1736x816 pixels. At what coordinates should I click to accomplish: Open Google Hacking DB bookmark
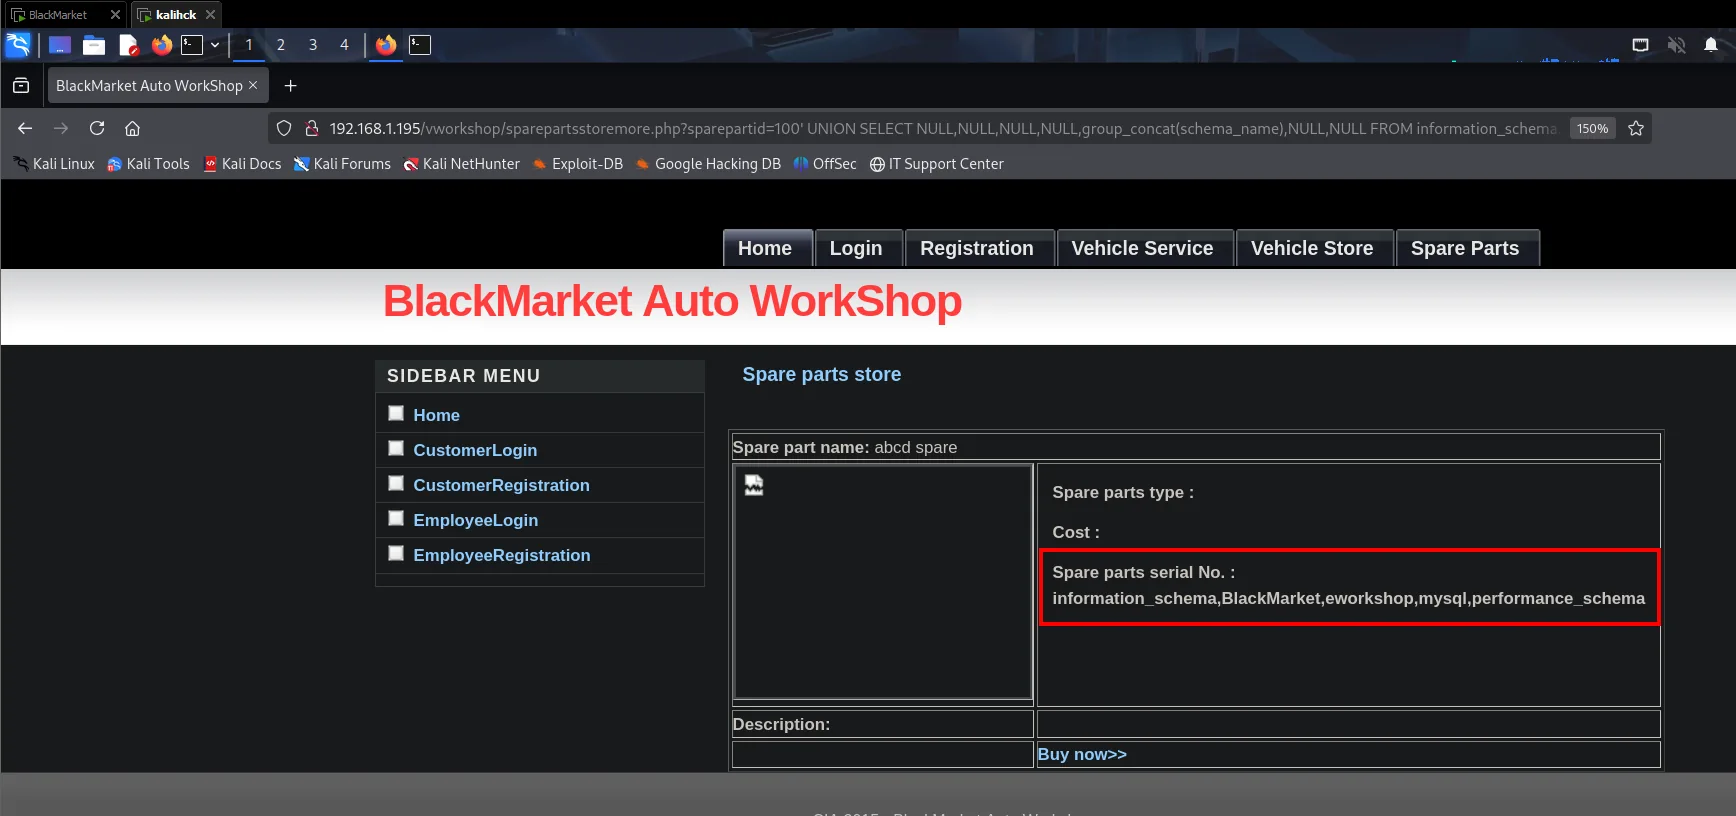pos(708,164)
